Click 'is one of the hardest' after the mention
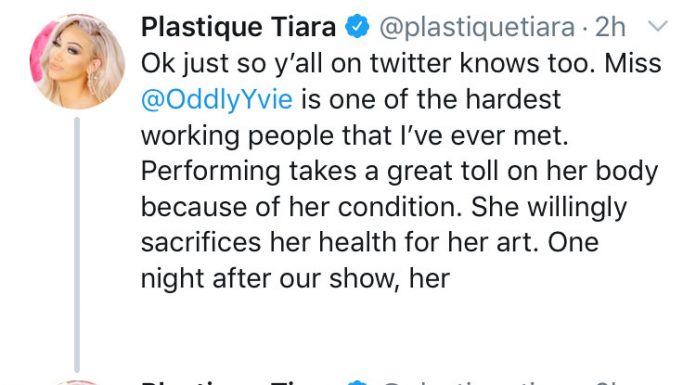Viewport: 696px width, 385px height. point(431,99)
